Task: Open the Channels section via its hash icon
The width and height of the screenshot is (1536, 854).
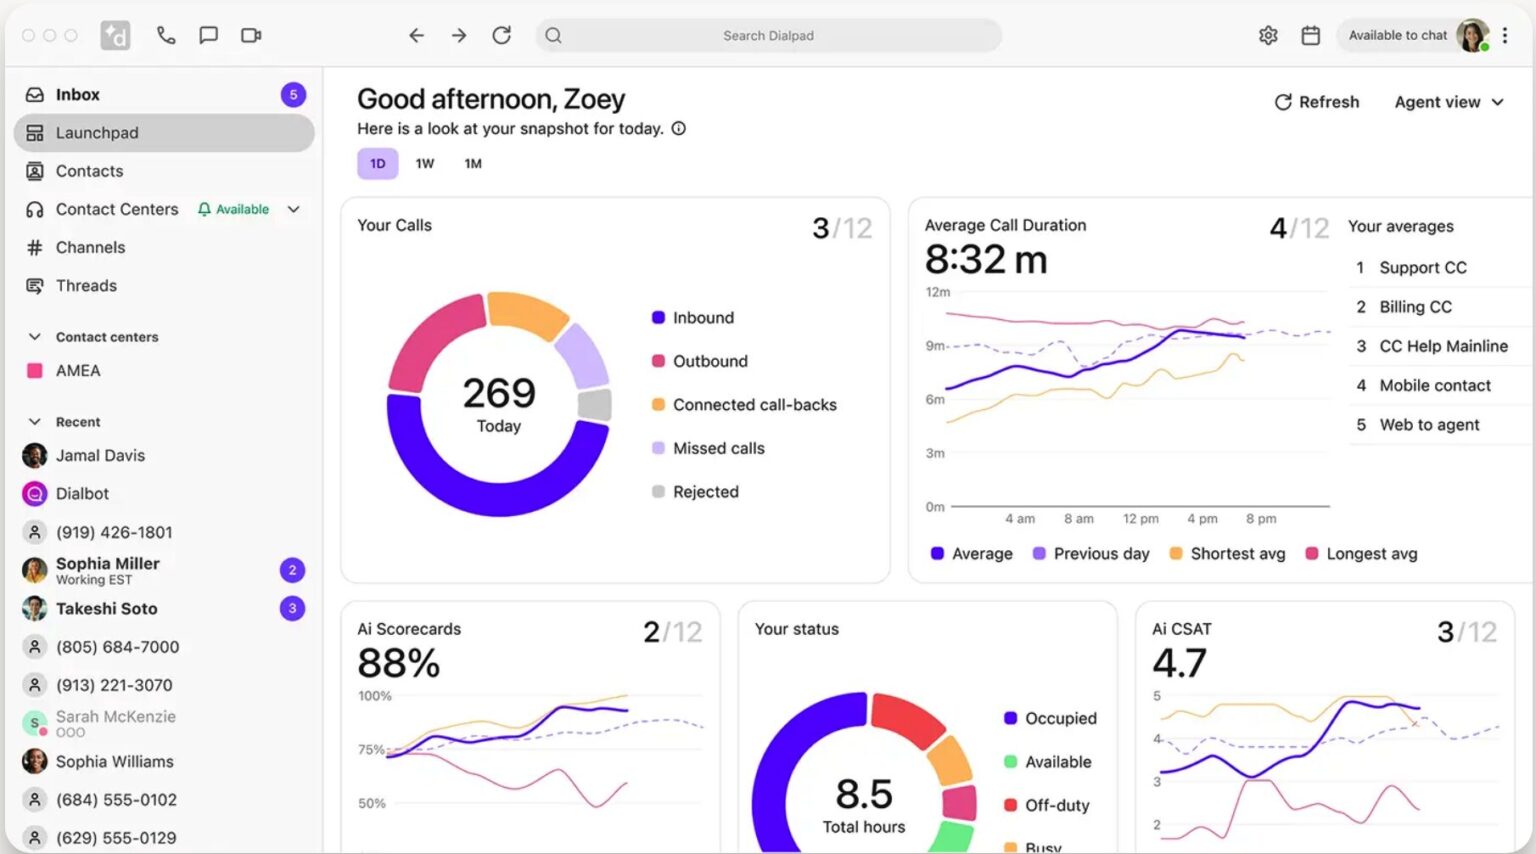Action: 34,247
